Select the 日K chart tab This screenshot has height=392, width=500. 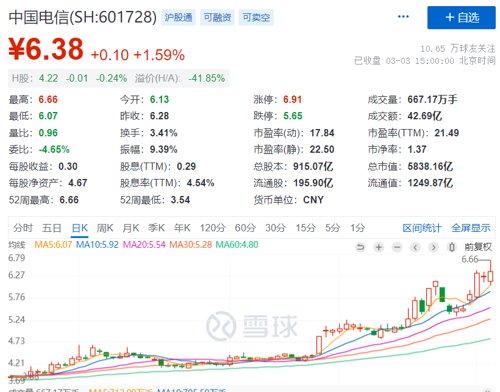click(x=80, y=228)
